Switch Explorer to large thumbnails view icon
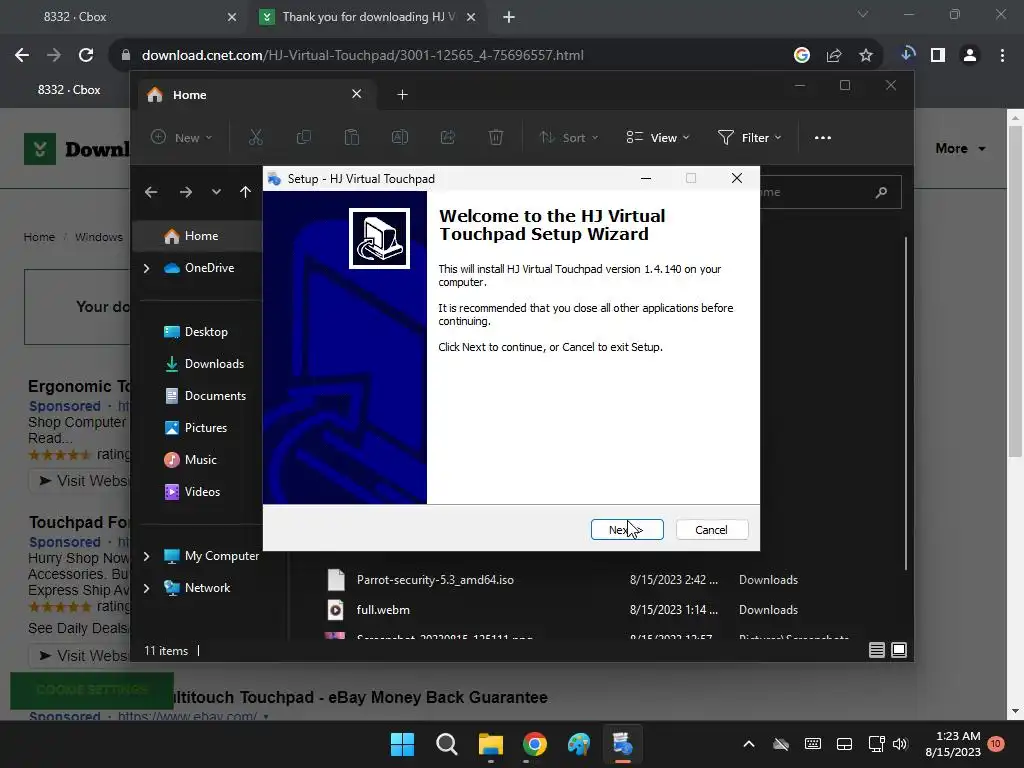The height and width of the screenshot is (768, 1024). (x=899, y=650)
